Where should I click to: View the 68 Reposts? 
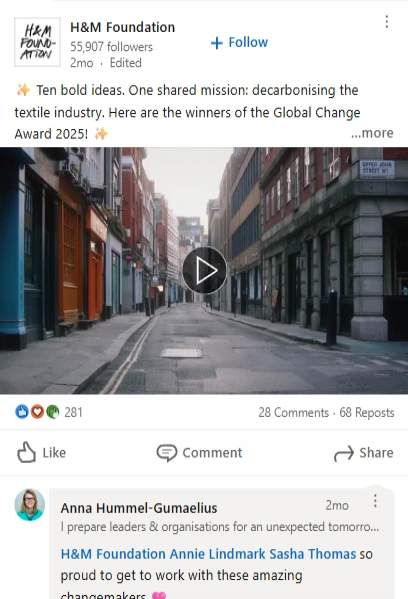pos(367,413)
